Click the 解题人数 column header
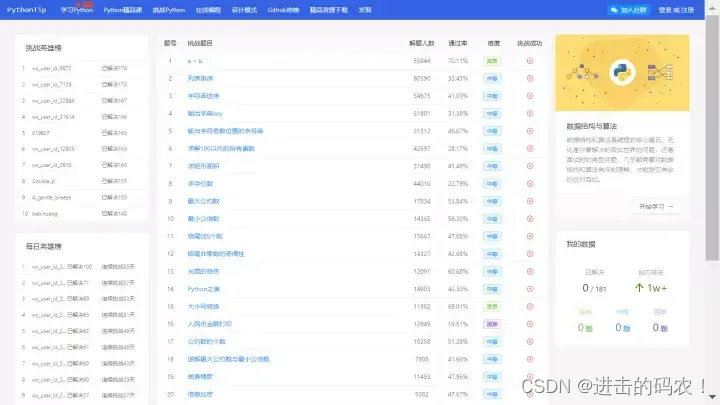 pyautogui.click(x=422, y=43)
